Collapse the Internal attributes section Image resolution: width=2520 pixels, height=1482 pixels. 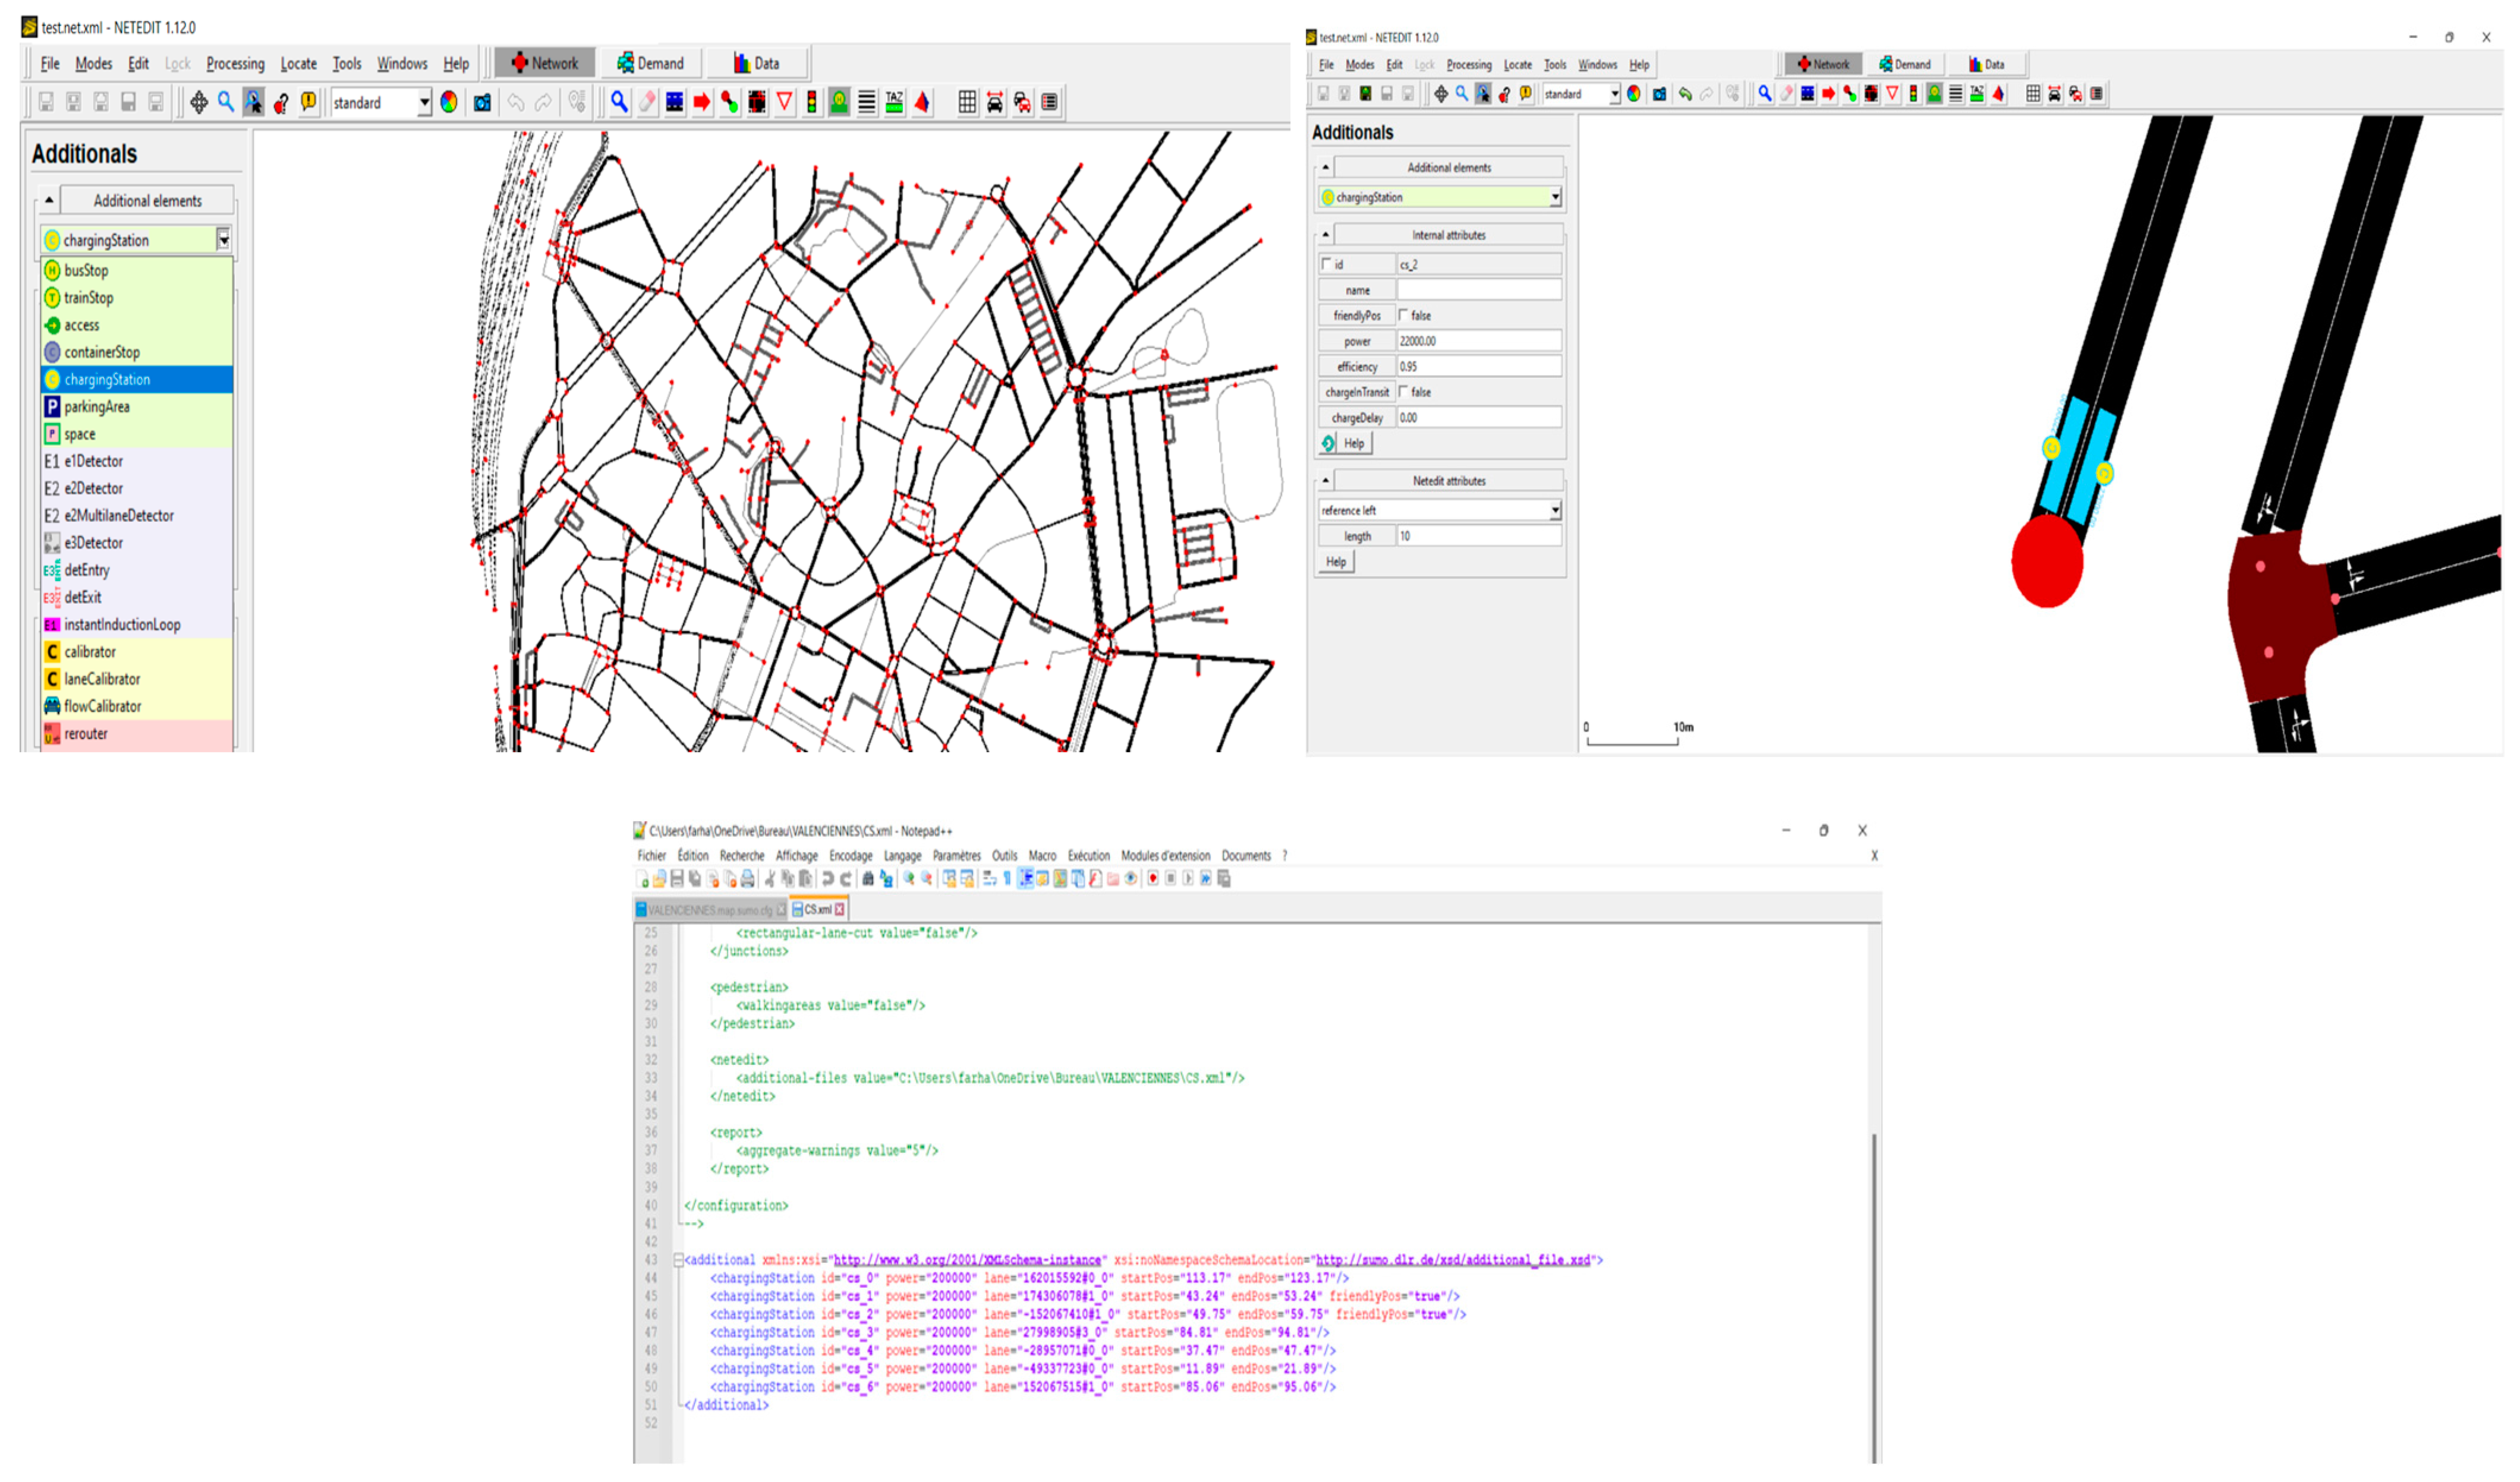pos(1326,235)
